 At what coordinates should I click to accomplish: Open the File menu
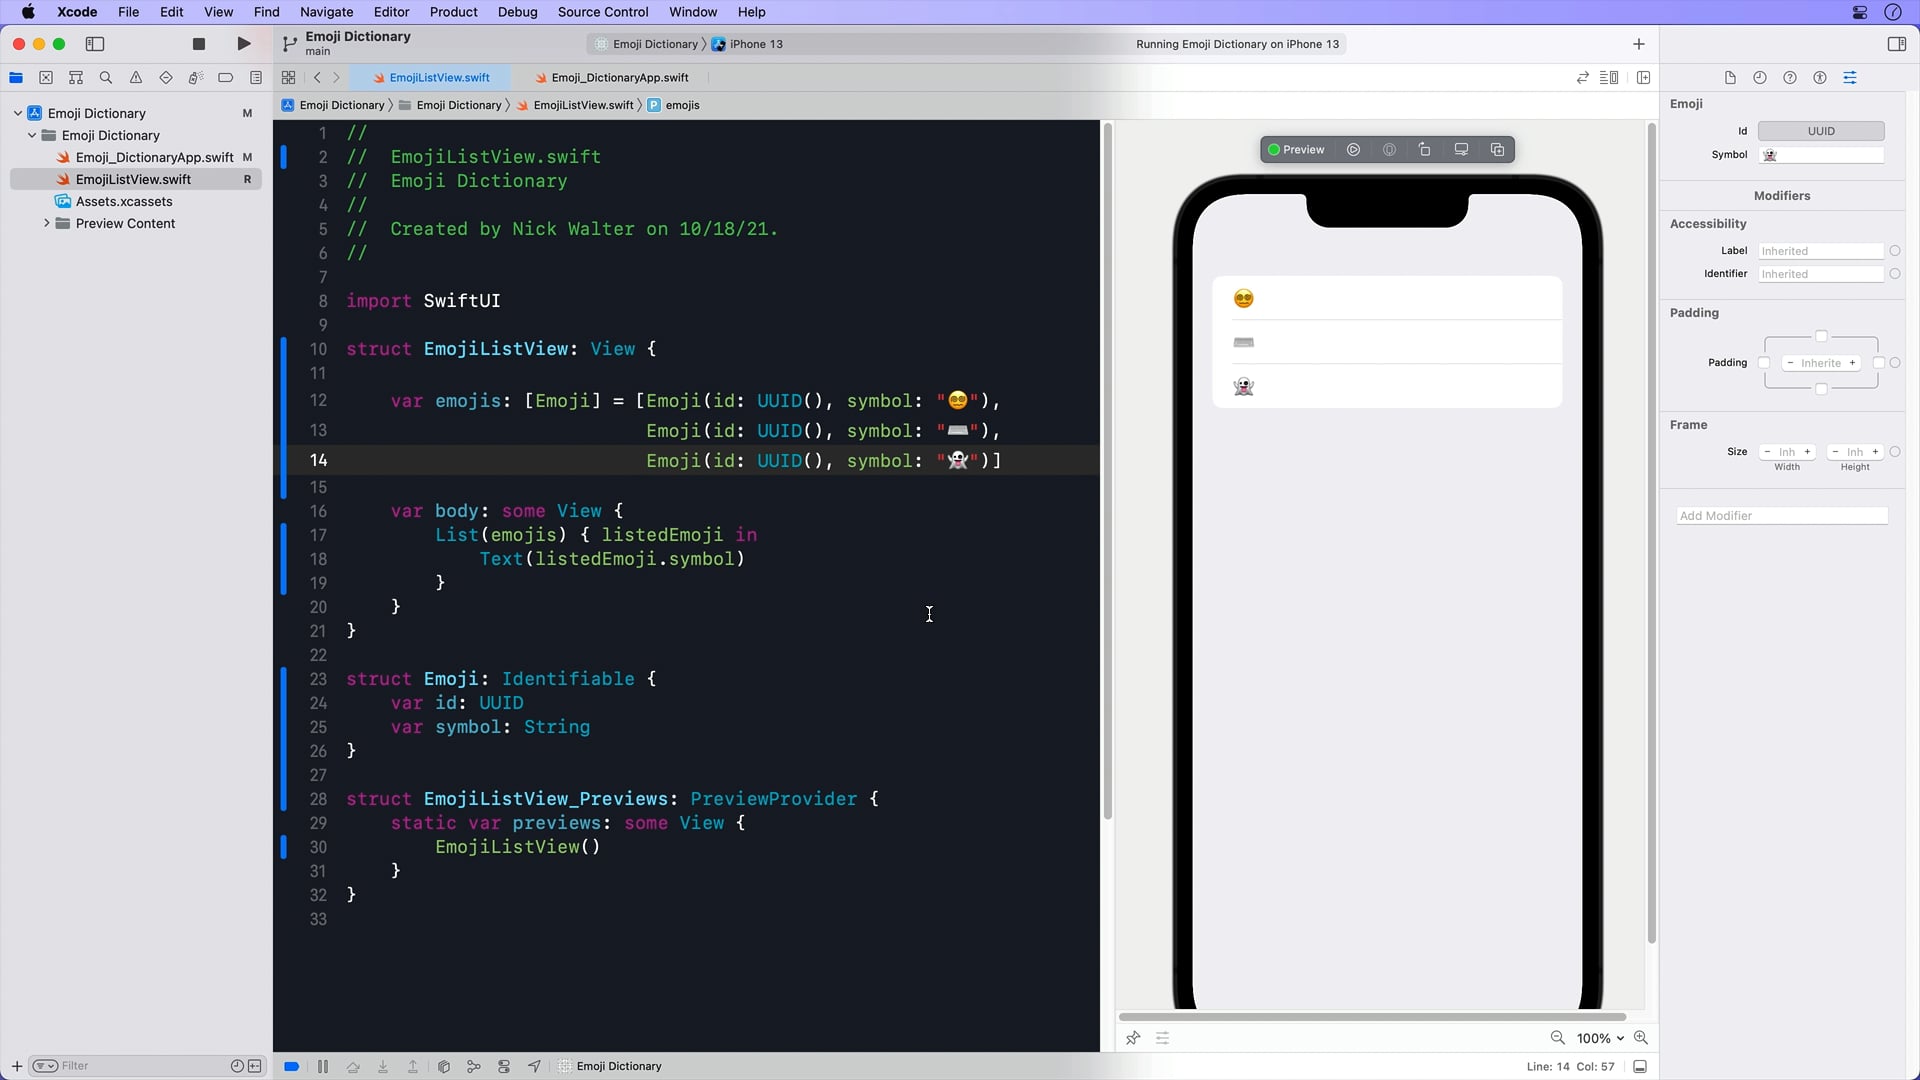tap(128, 12)
